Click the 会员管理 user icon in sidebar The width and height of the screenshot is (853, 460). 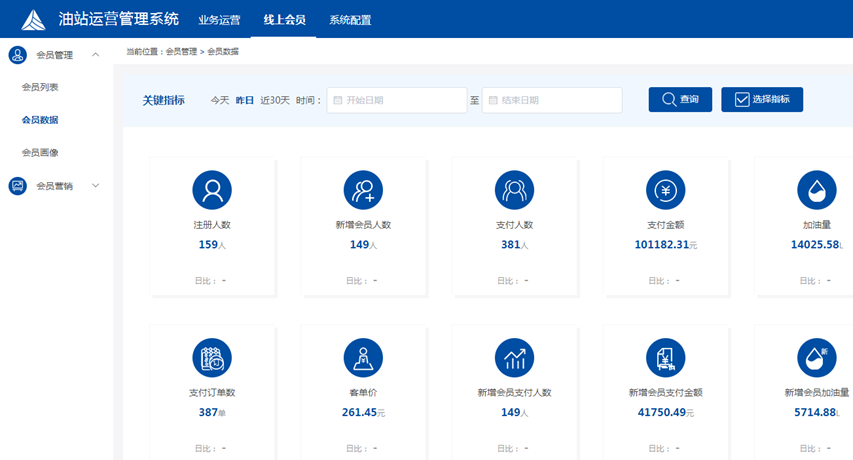[17, 55]
